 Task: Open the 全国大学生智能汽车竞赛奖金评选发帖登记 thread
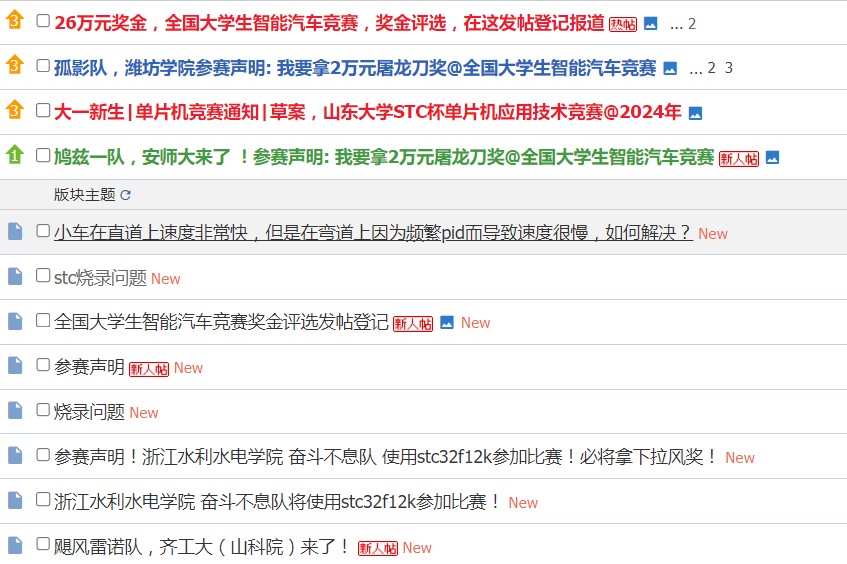[x=221, y=322]
